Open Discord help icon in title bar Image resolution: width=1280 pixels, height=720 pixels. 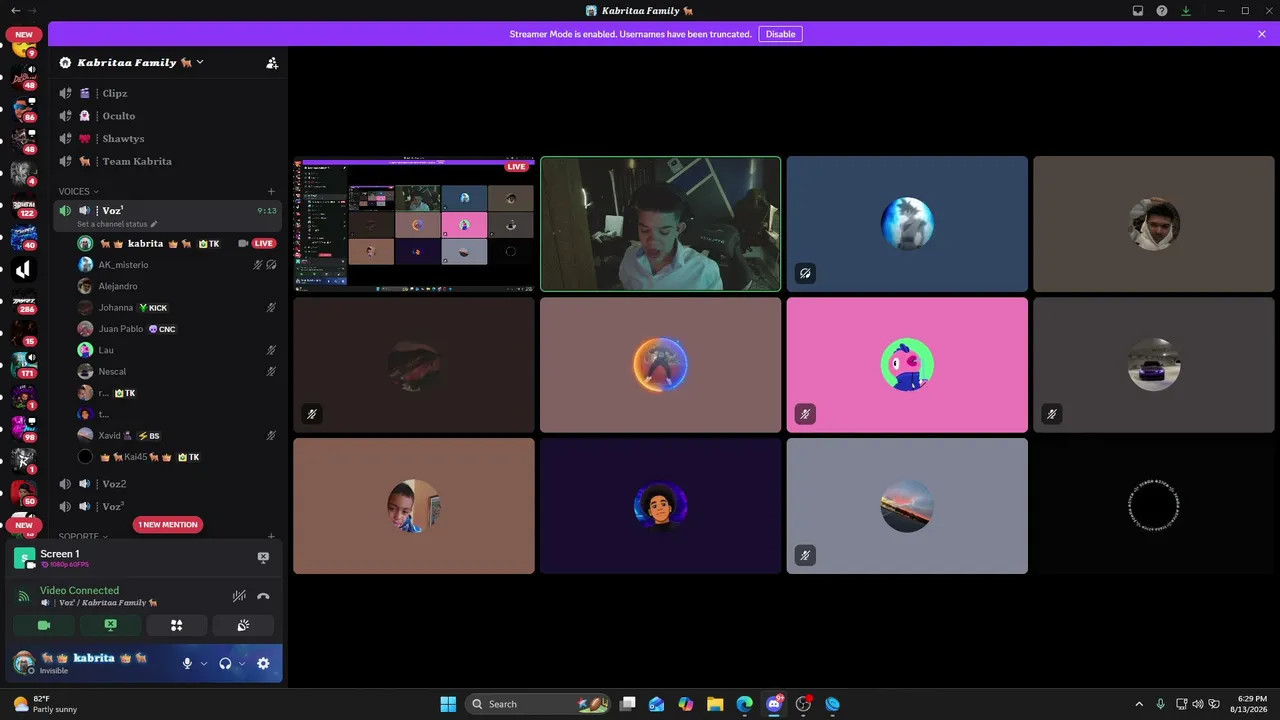[x=1162, y=11]
